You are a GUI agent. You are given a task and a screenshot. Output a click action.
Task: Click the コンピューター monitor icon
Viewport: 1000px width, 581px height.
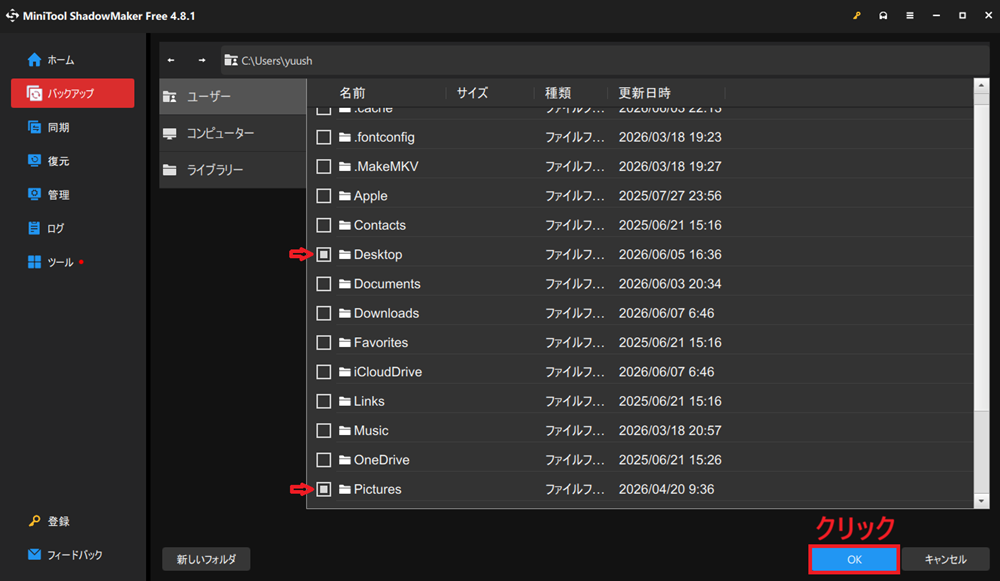[x=170, y=133]
